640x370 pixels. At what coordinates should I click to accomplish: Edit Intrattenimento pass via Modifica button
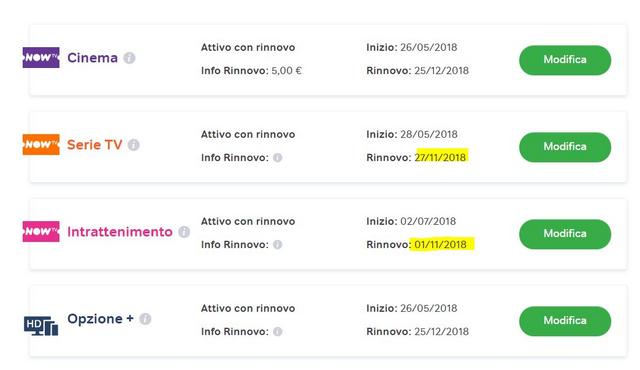pyautogui.click(x=565, y=234)
